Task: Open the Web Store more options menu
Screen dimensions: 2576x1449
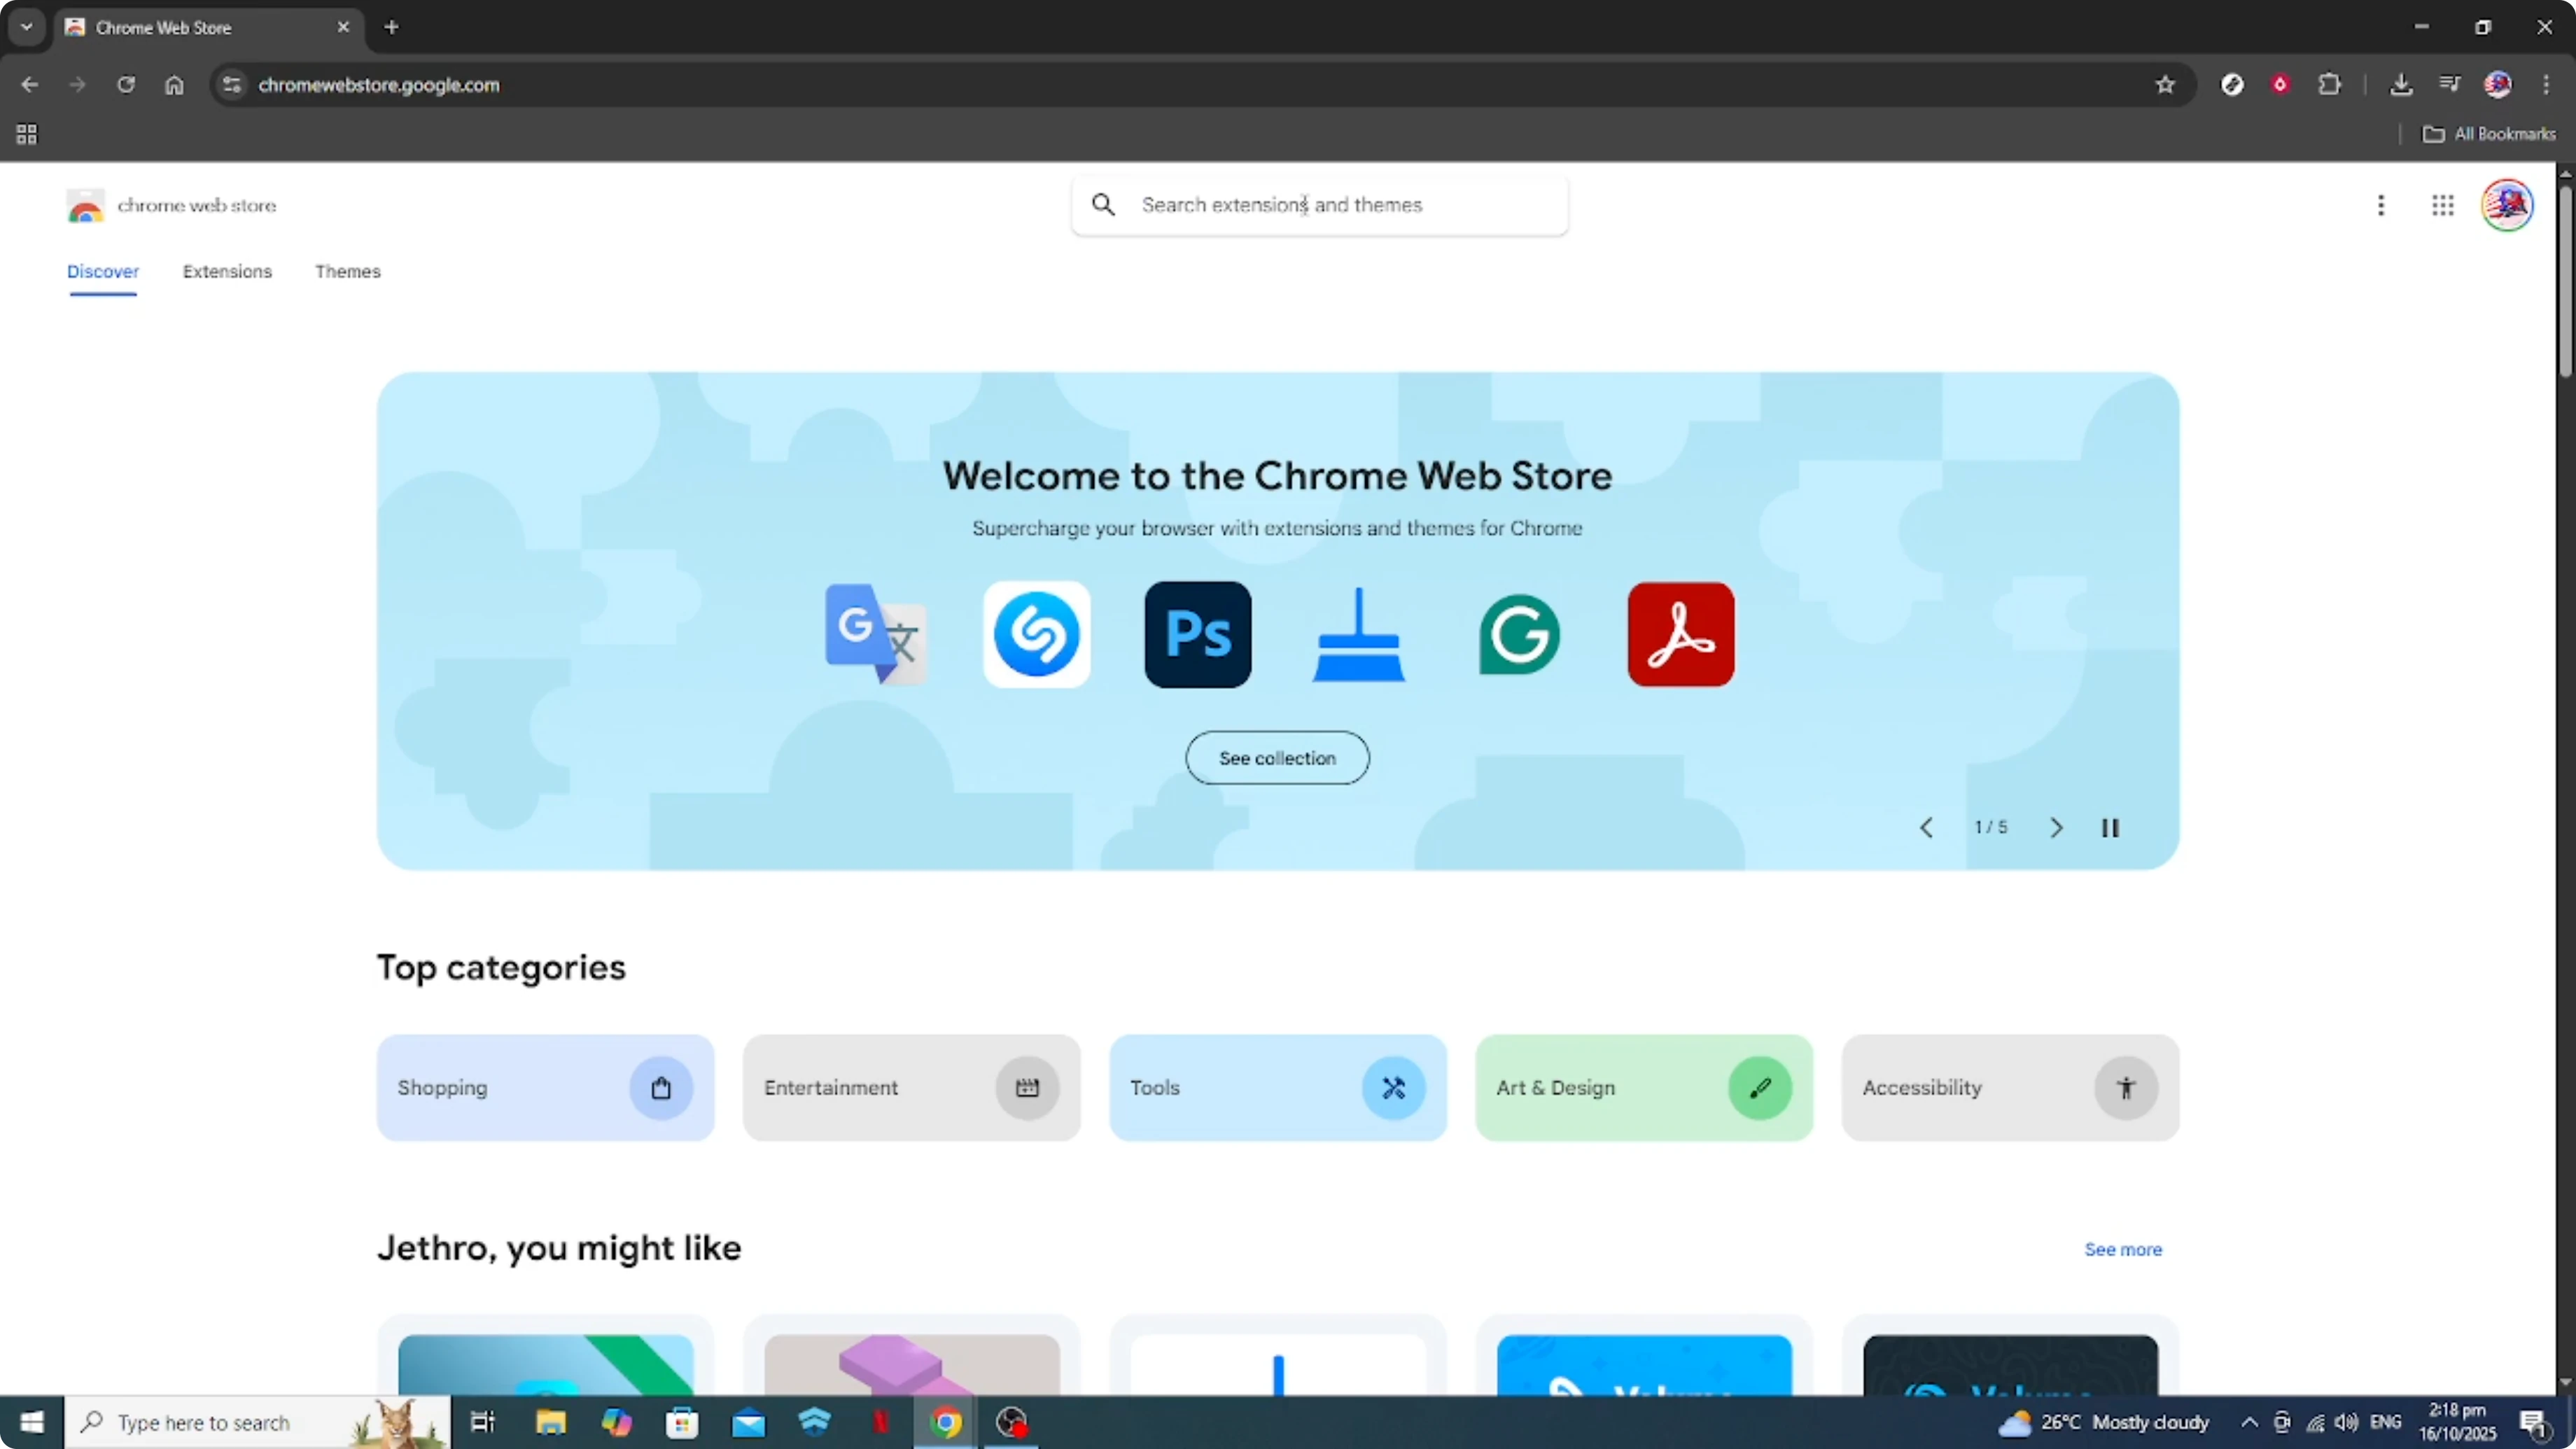Action: [2382, 205]
